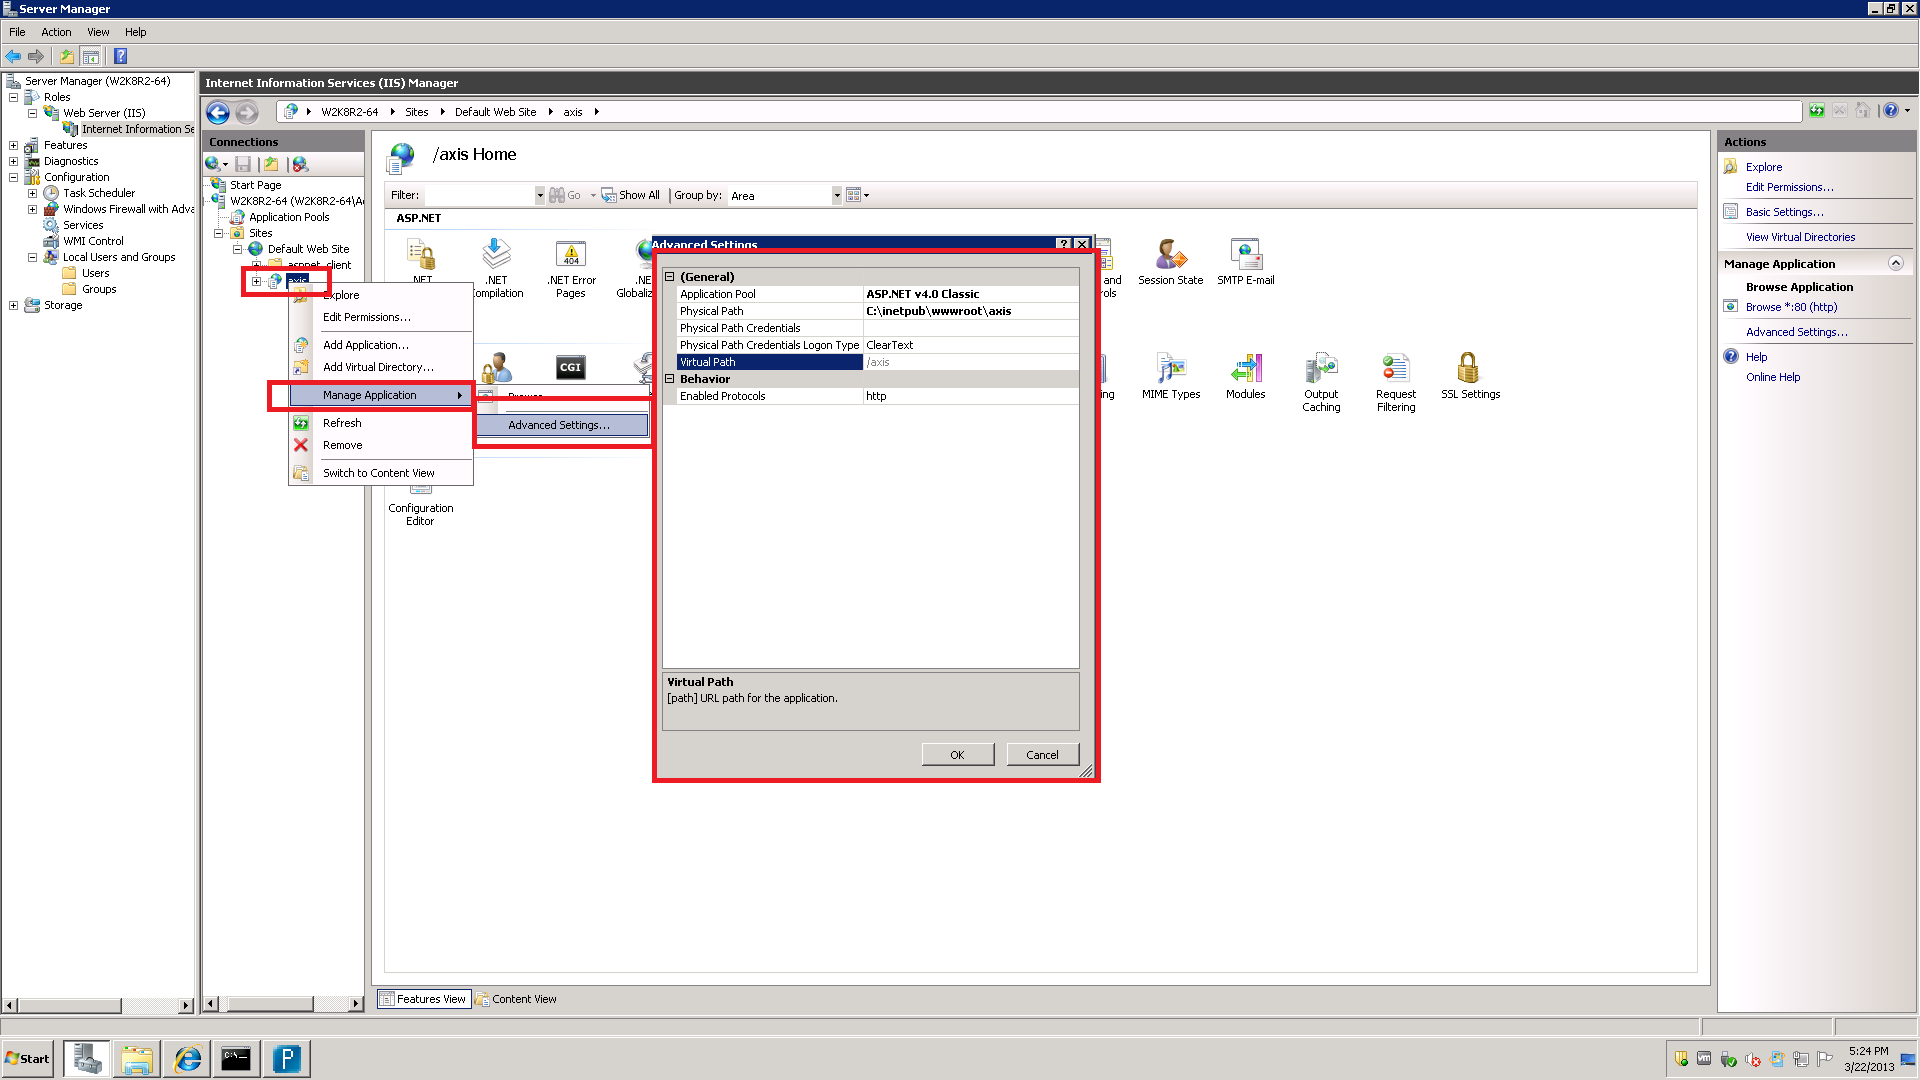Click Browse *:80 (http) link
1920x1080 pixels.
click(x=1791, y=307)
